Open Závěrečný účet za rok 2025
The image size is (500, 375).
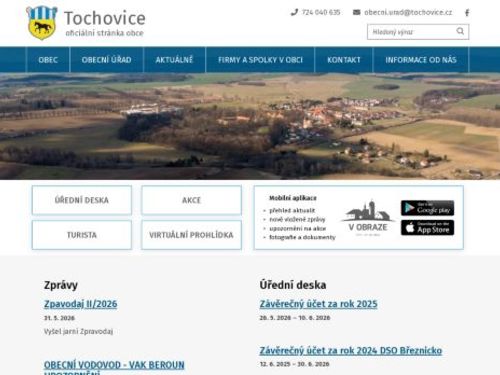tap(318, 304)
